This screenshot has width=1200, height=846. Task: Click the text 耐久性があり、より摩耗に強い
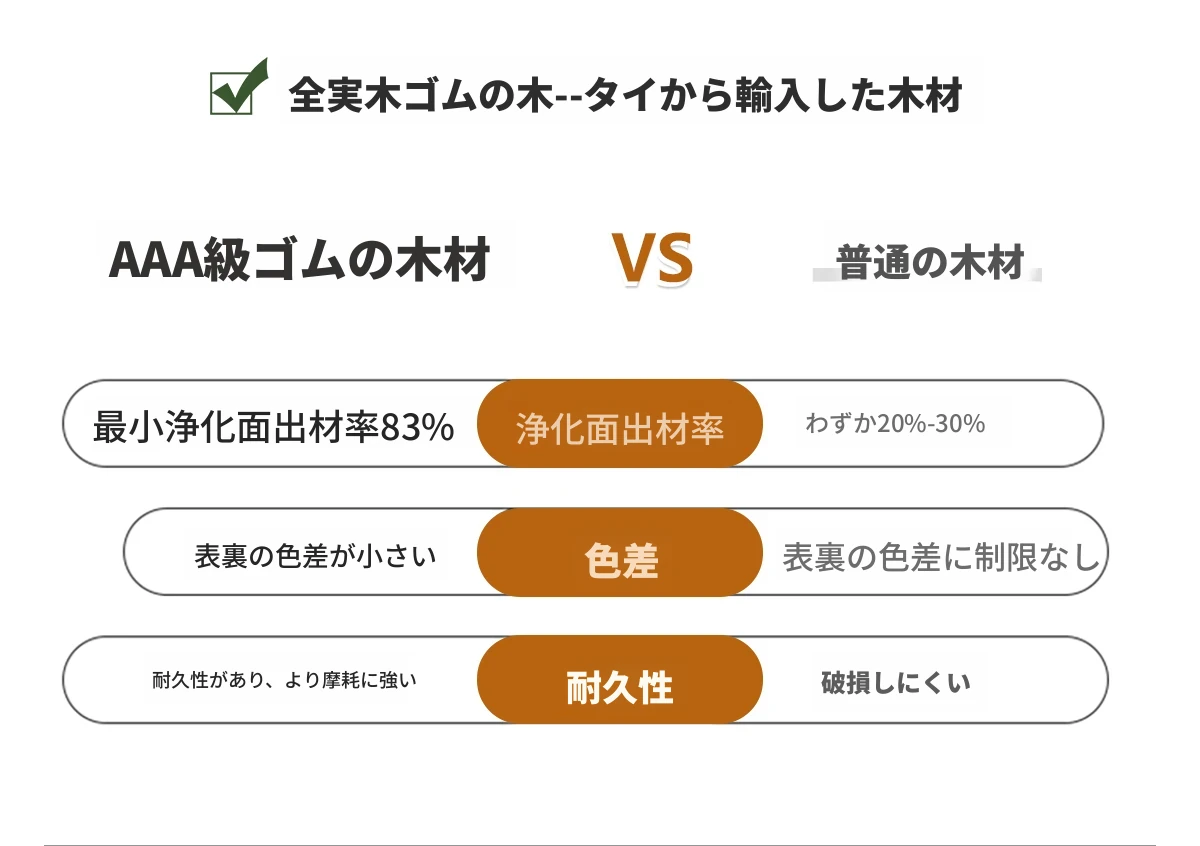click(x=284, y=681)
